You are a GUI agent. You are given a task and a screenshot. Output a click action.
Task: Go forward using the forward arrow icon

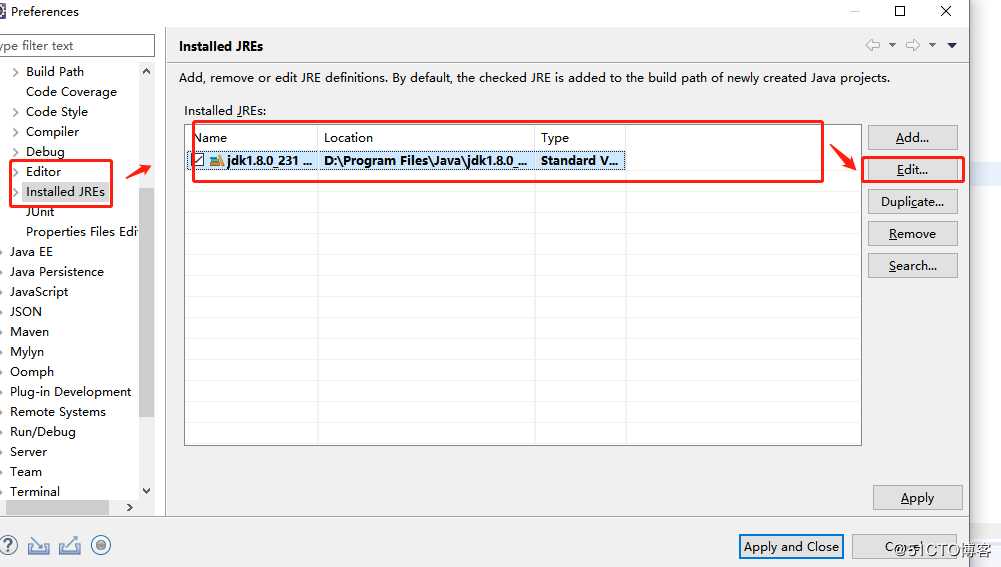[x=913, y=45]
